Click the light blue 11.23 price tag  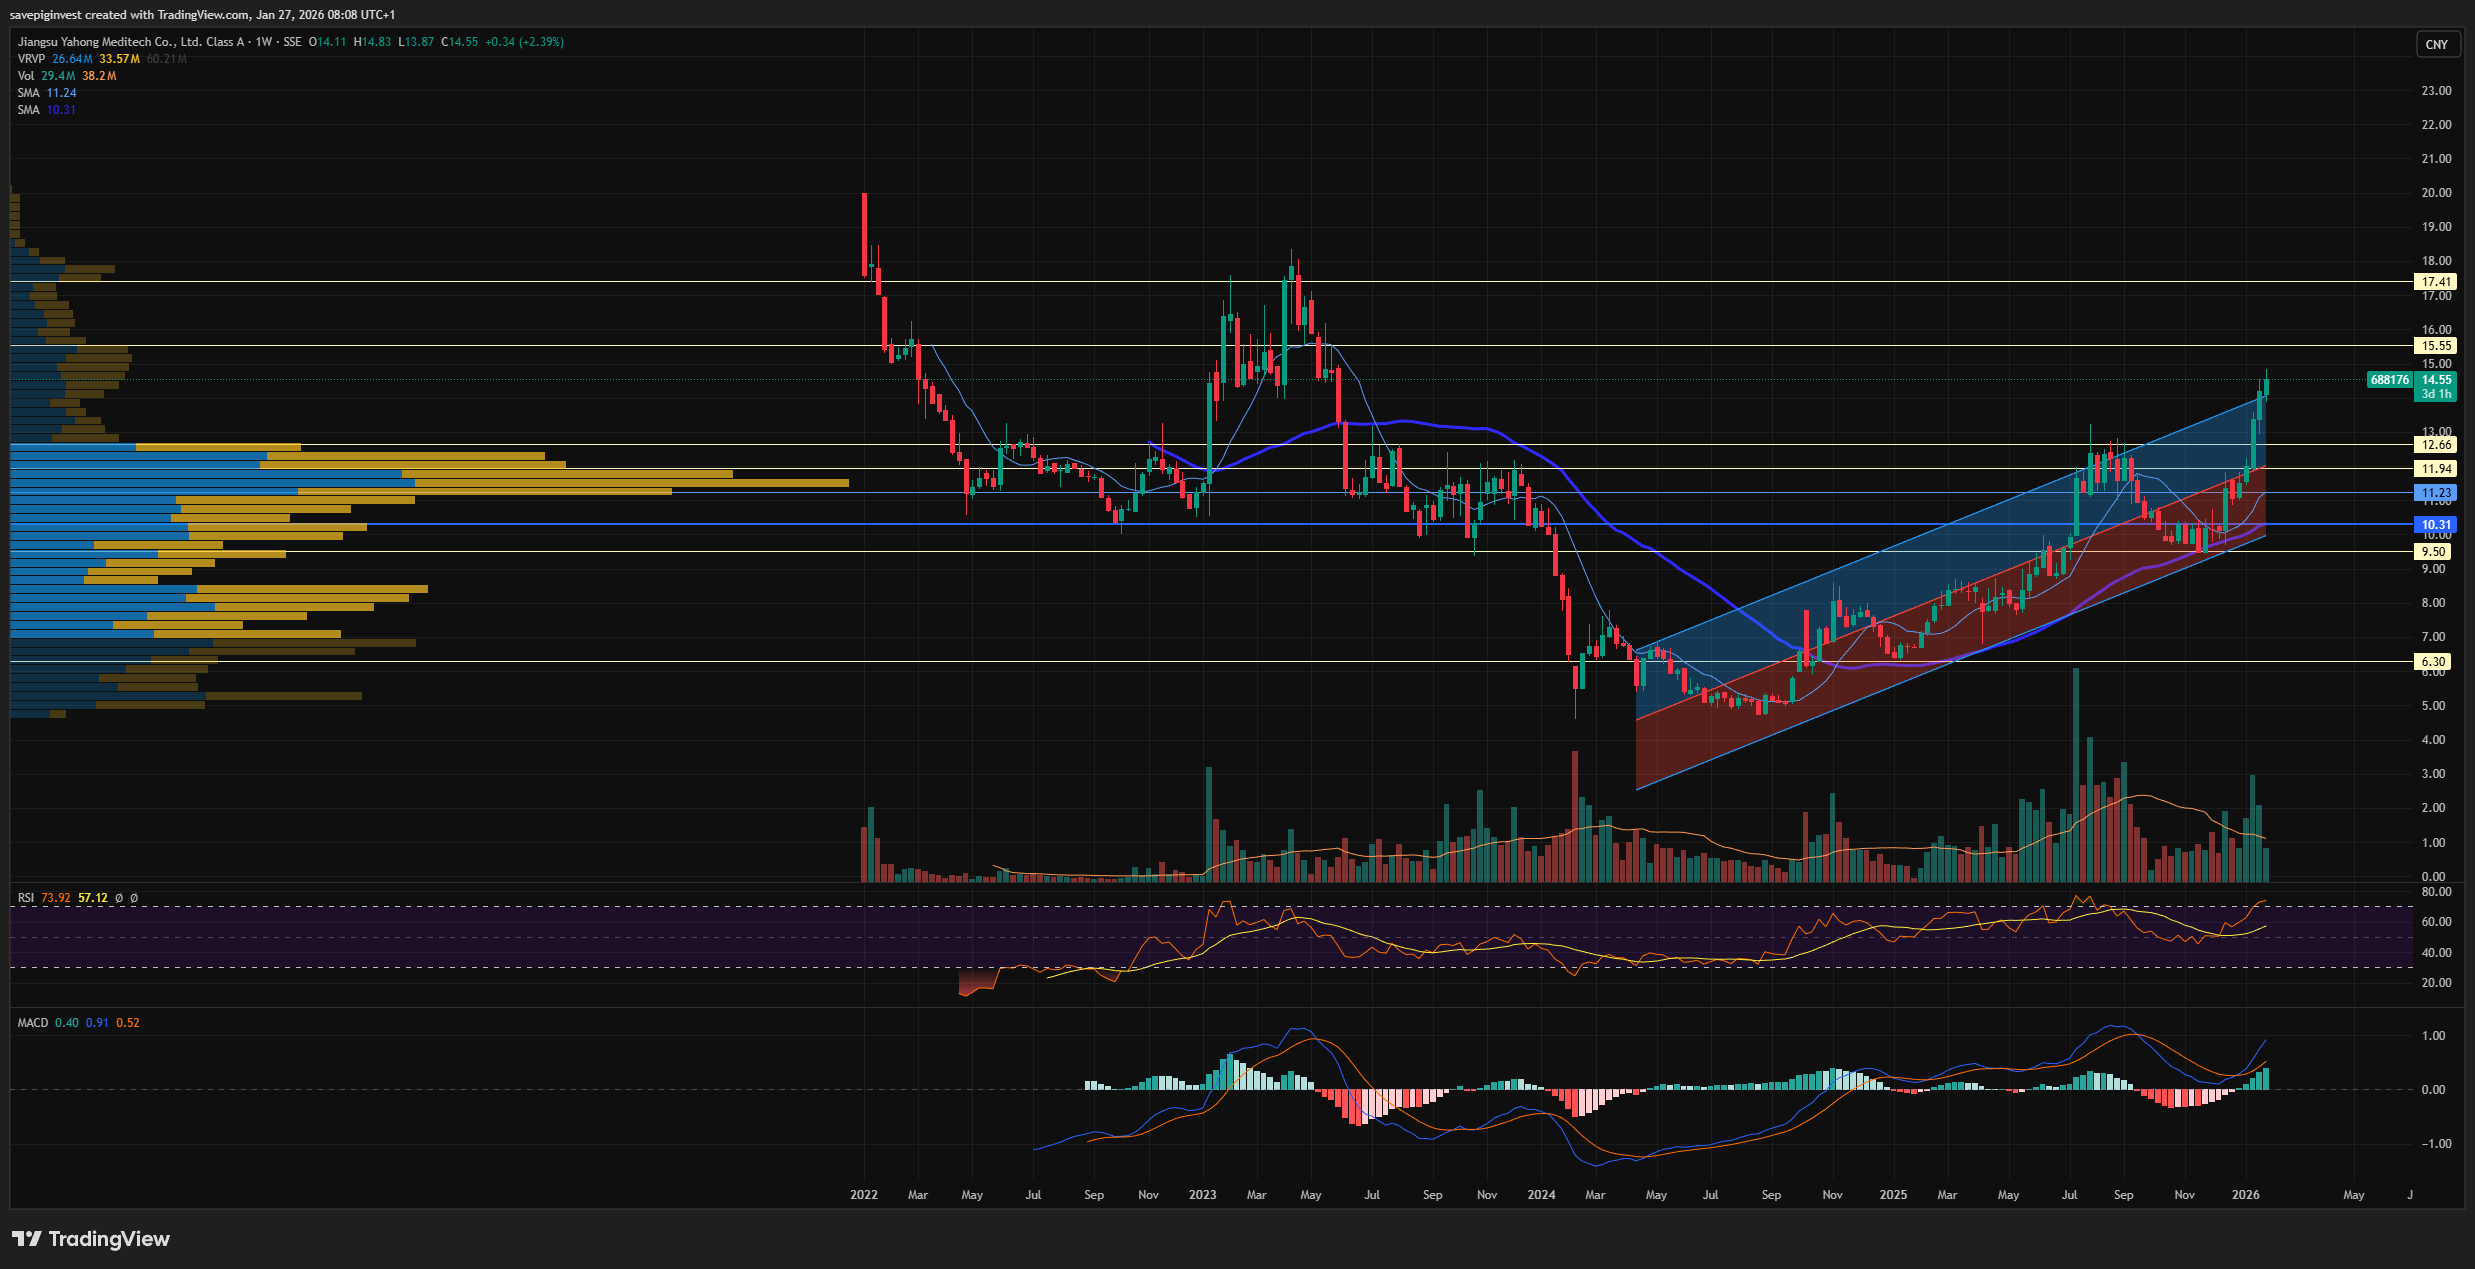[2435, 493]
